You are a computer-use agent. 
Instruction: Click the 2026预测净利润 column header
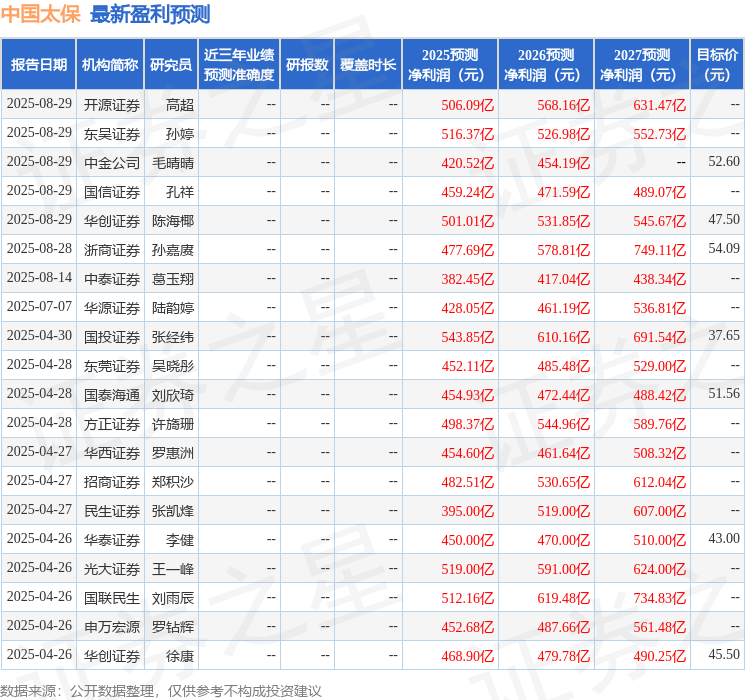[x=545, y=64]
